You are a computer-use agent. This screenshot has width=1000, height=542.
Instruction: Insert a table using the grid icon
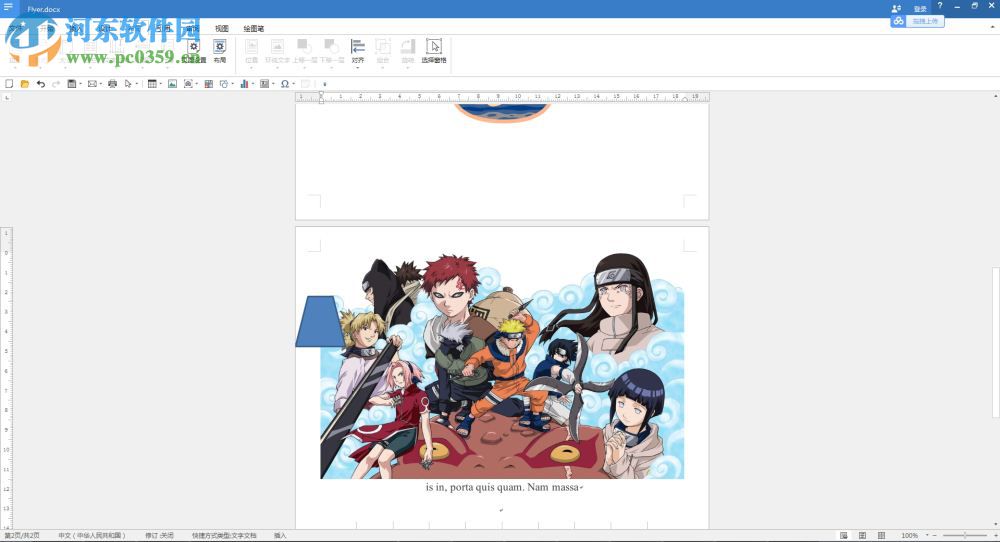[152, 84]
